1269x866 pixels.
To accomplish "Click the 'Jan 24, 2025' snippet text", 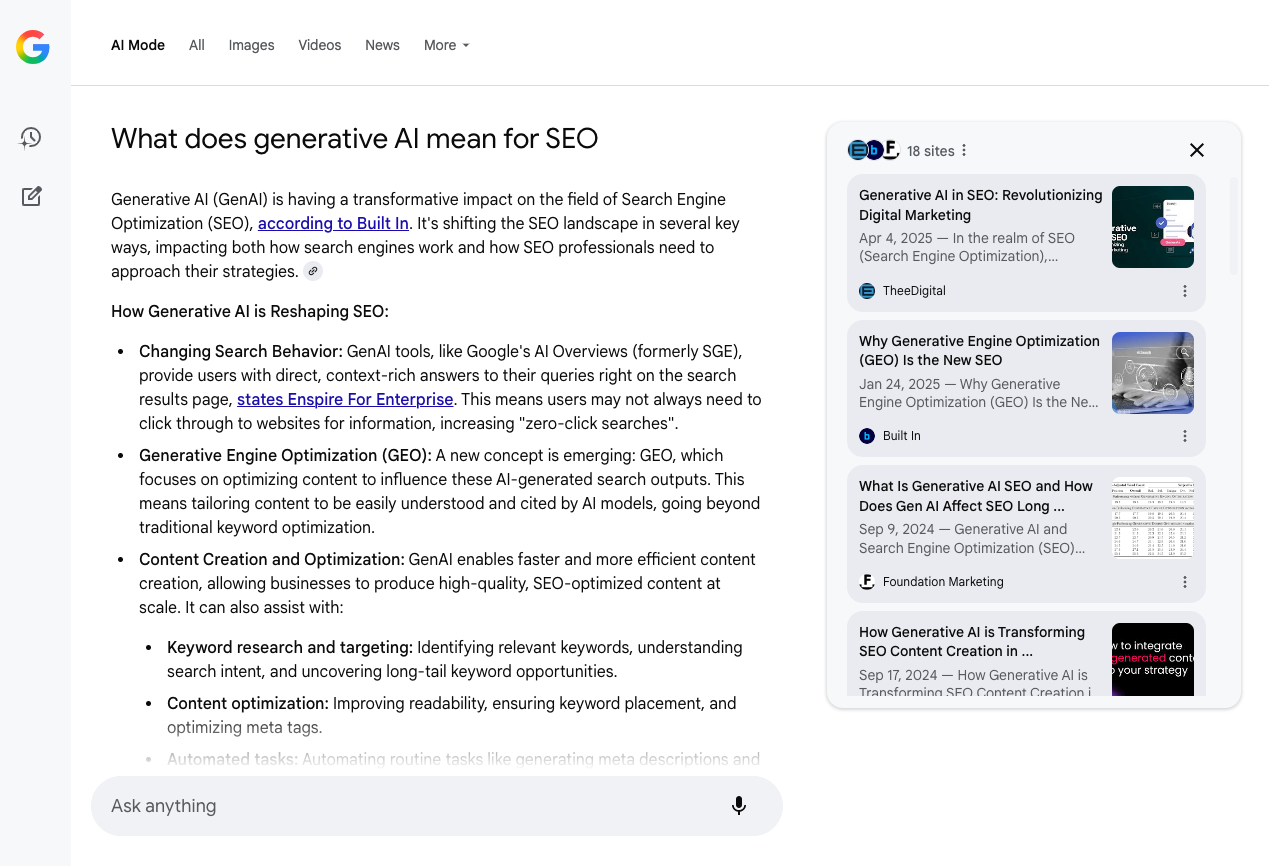I will (x=979, y=393).
